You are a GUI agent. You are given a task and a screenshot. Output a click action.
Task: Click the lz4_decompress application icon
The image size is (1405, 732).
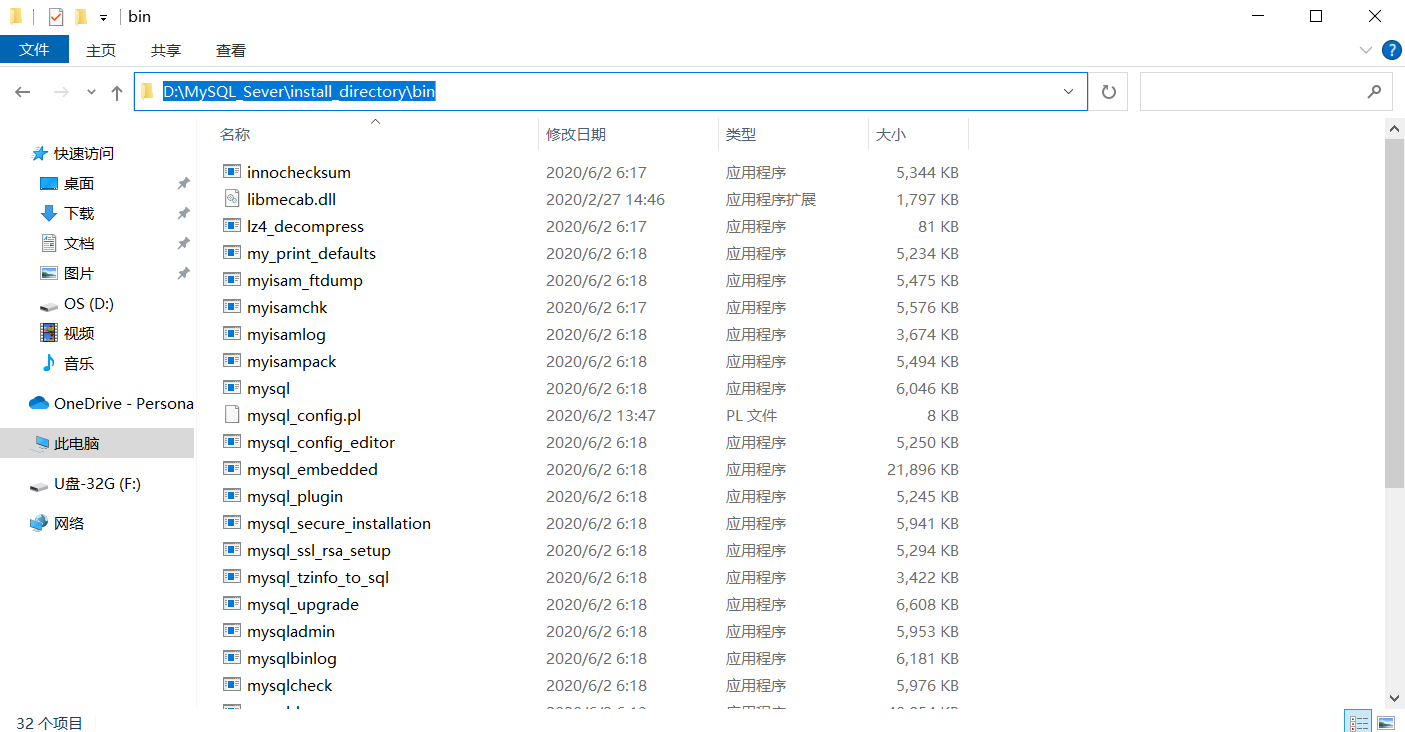click(x=231, y=226)
